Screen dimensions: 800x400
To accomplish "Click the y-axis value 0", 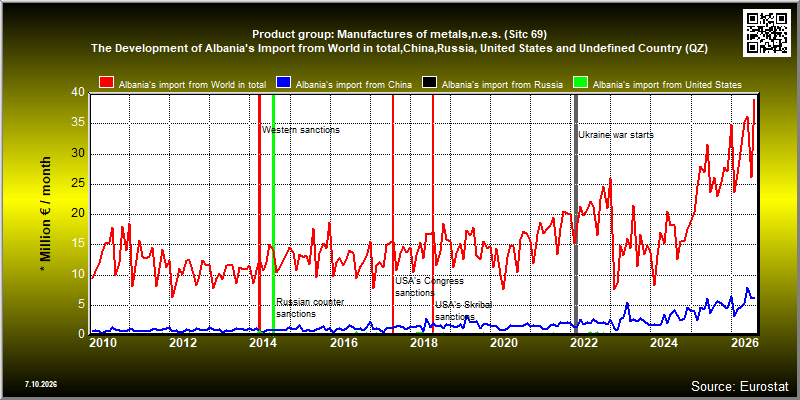I will pyautogui.click(x=82, y=333).
